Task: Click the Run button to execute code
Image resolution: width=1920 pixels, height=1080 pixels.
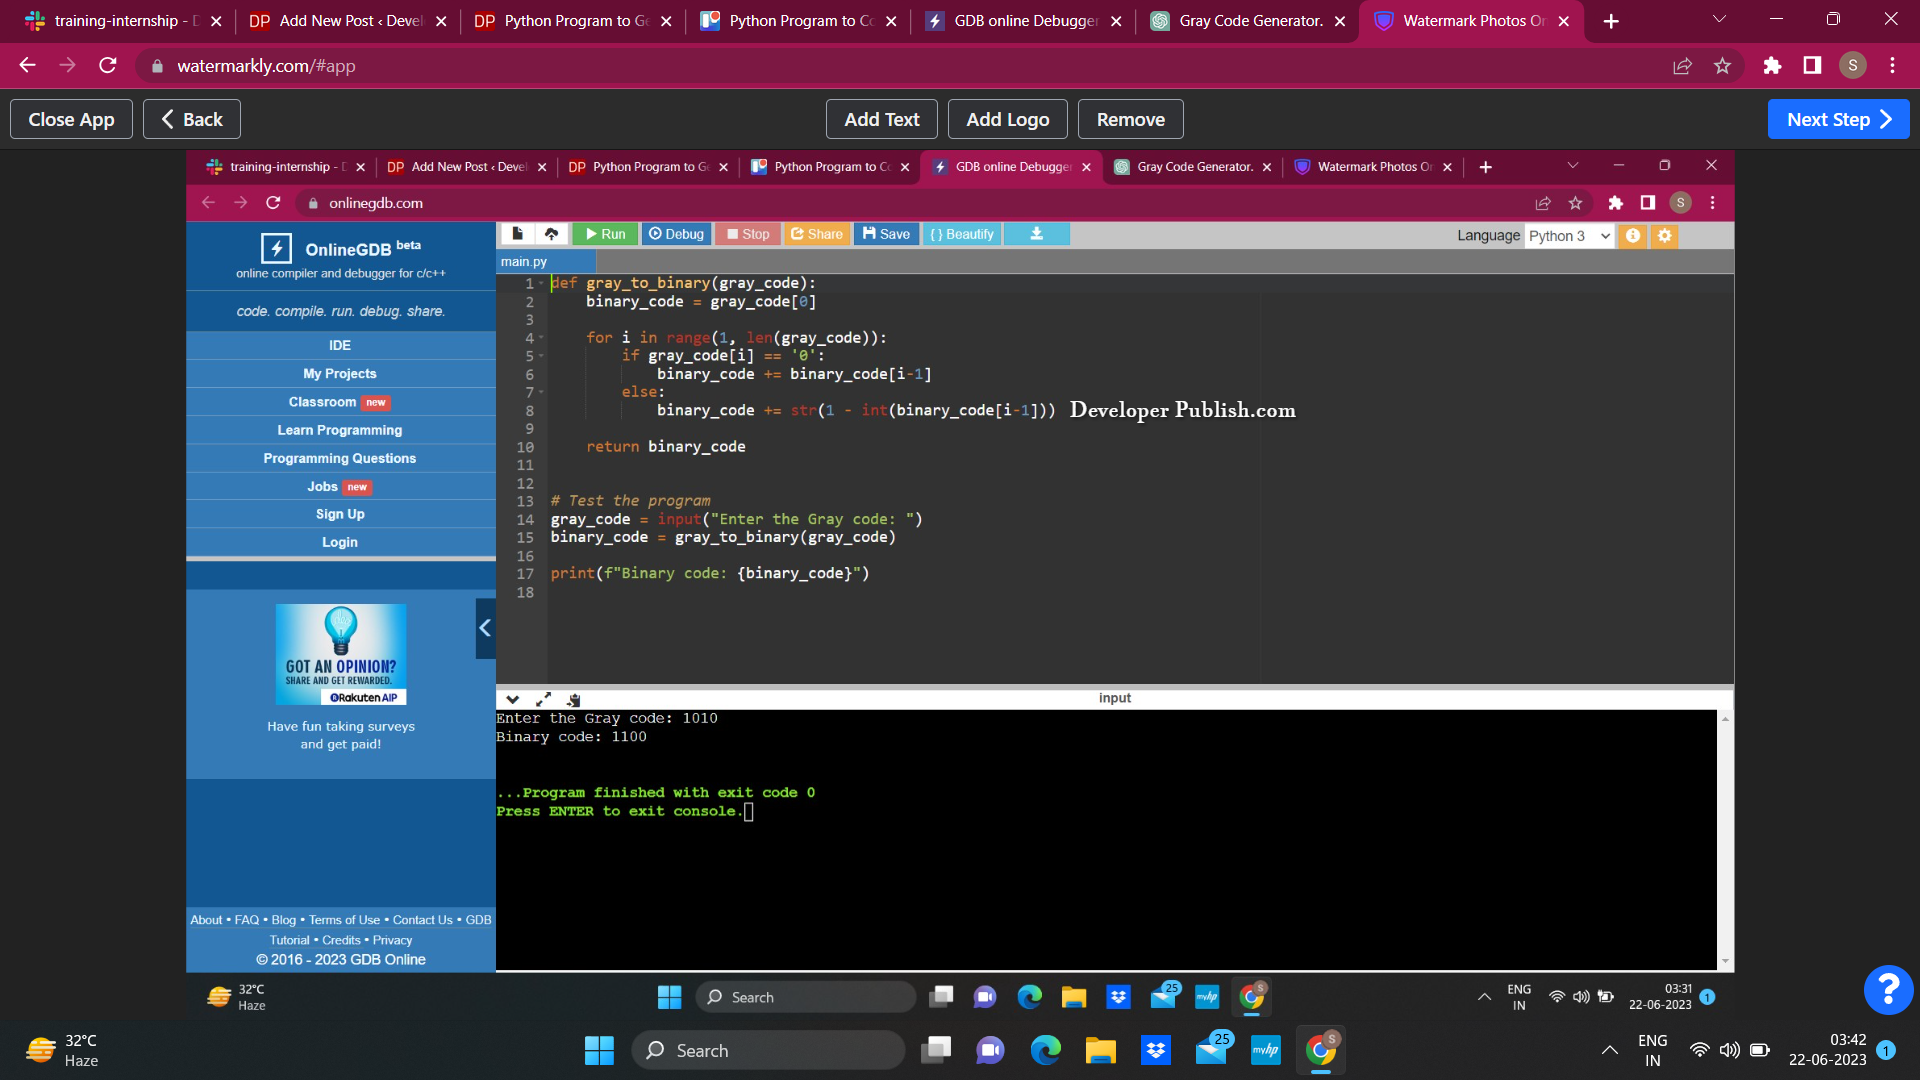Action: click(x=605, y=233)
